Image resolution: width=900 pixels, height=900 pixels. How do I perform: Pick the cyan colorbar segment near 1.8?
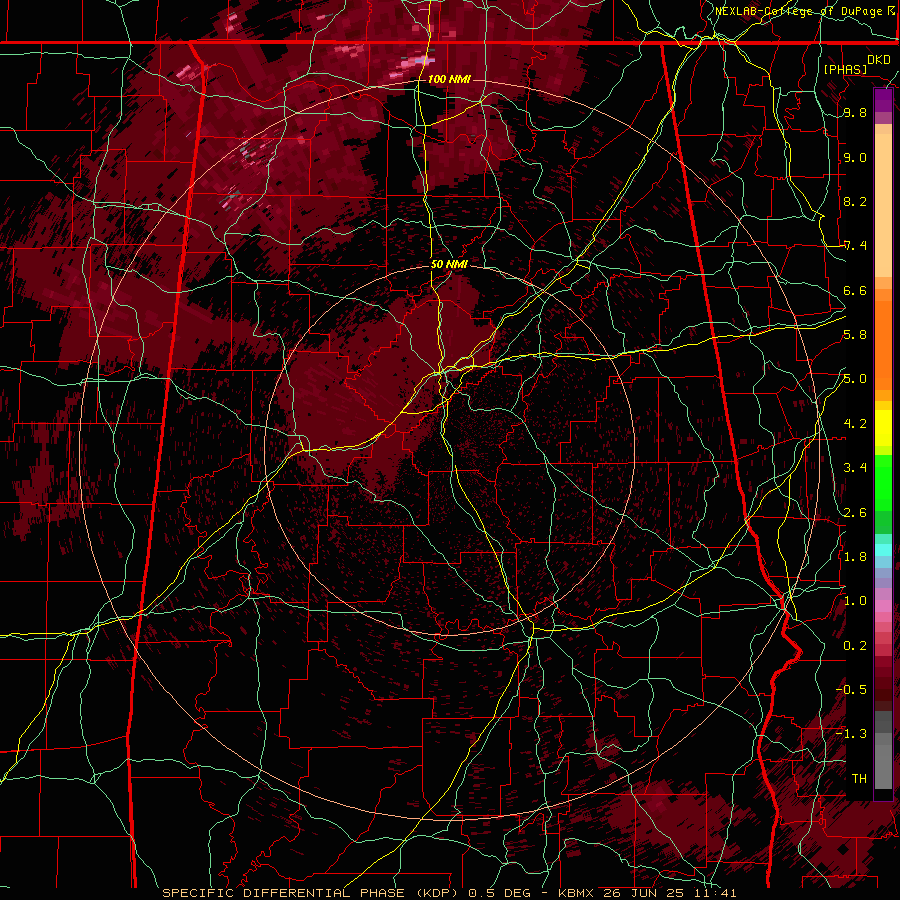pos(883,550)
